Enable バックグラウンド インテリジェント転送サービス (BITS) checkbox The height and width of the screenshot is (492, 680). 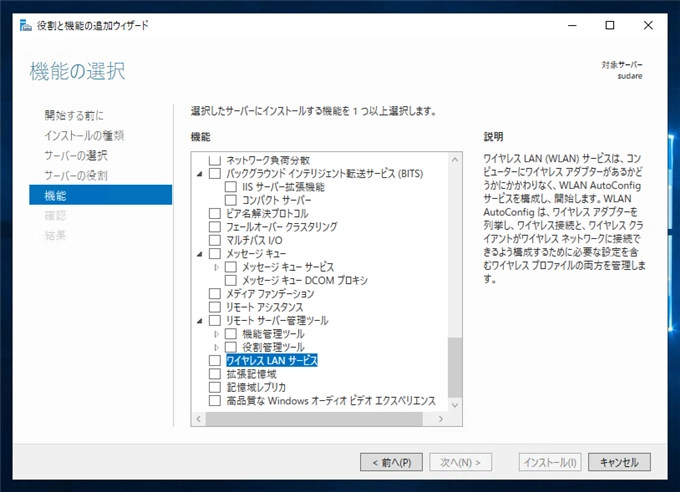[215, 174]
